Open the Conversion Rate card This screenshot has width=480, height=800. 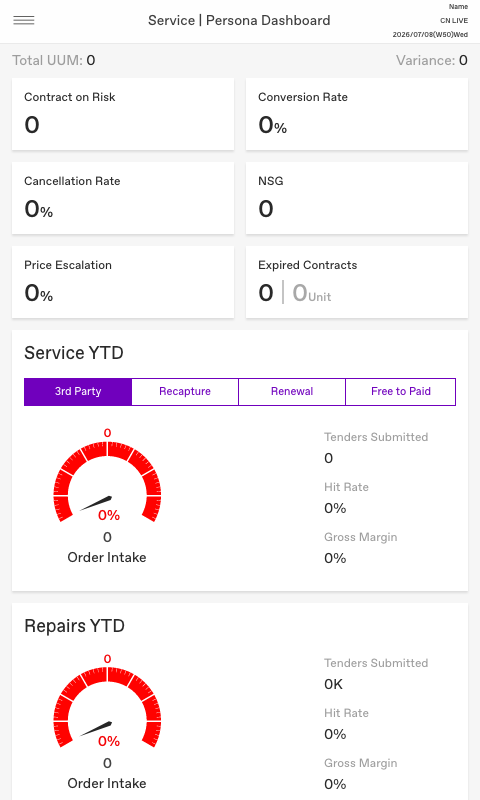(357, 114)
